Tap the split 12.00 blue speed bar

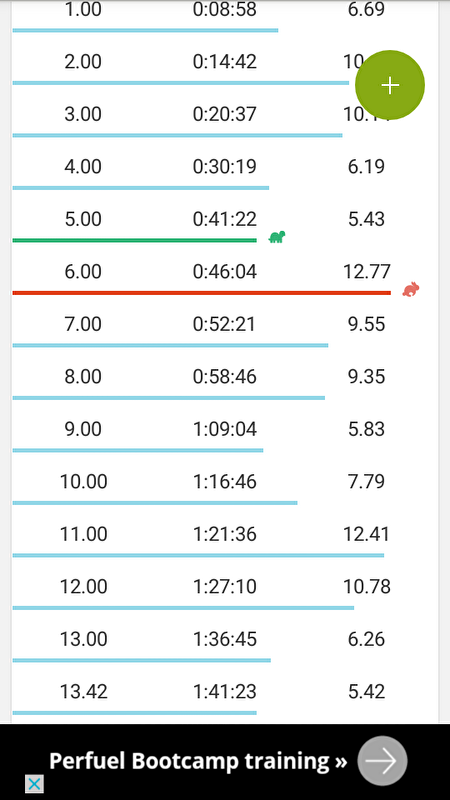pos(183,608)
